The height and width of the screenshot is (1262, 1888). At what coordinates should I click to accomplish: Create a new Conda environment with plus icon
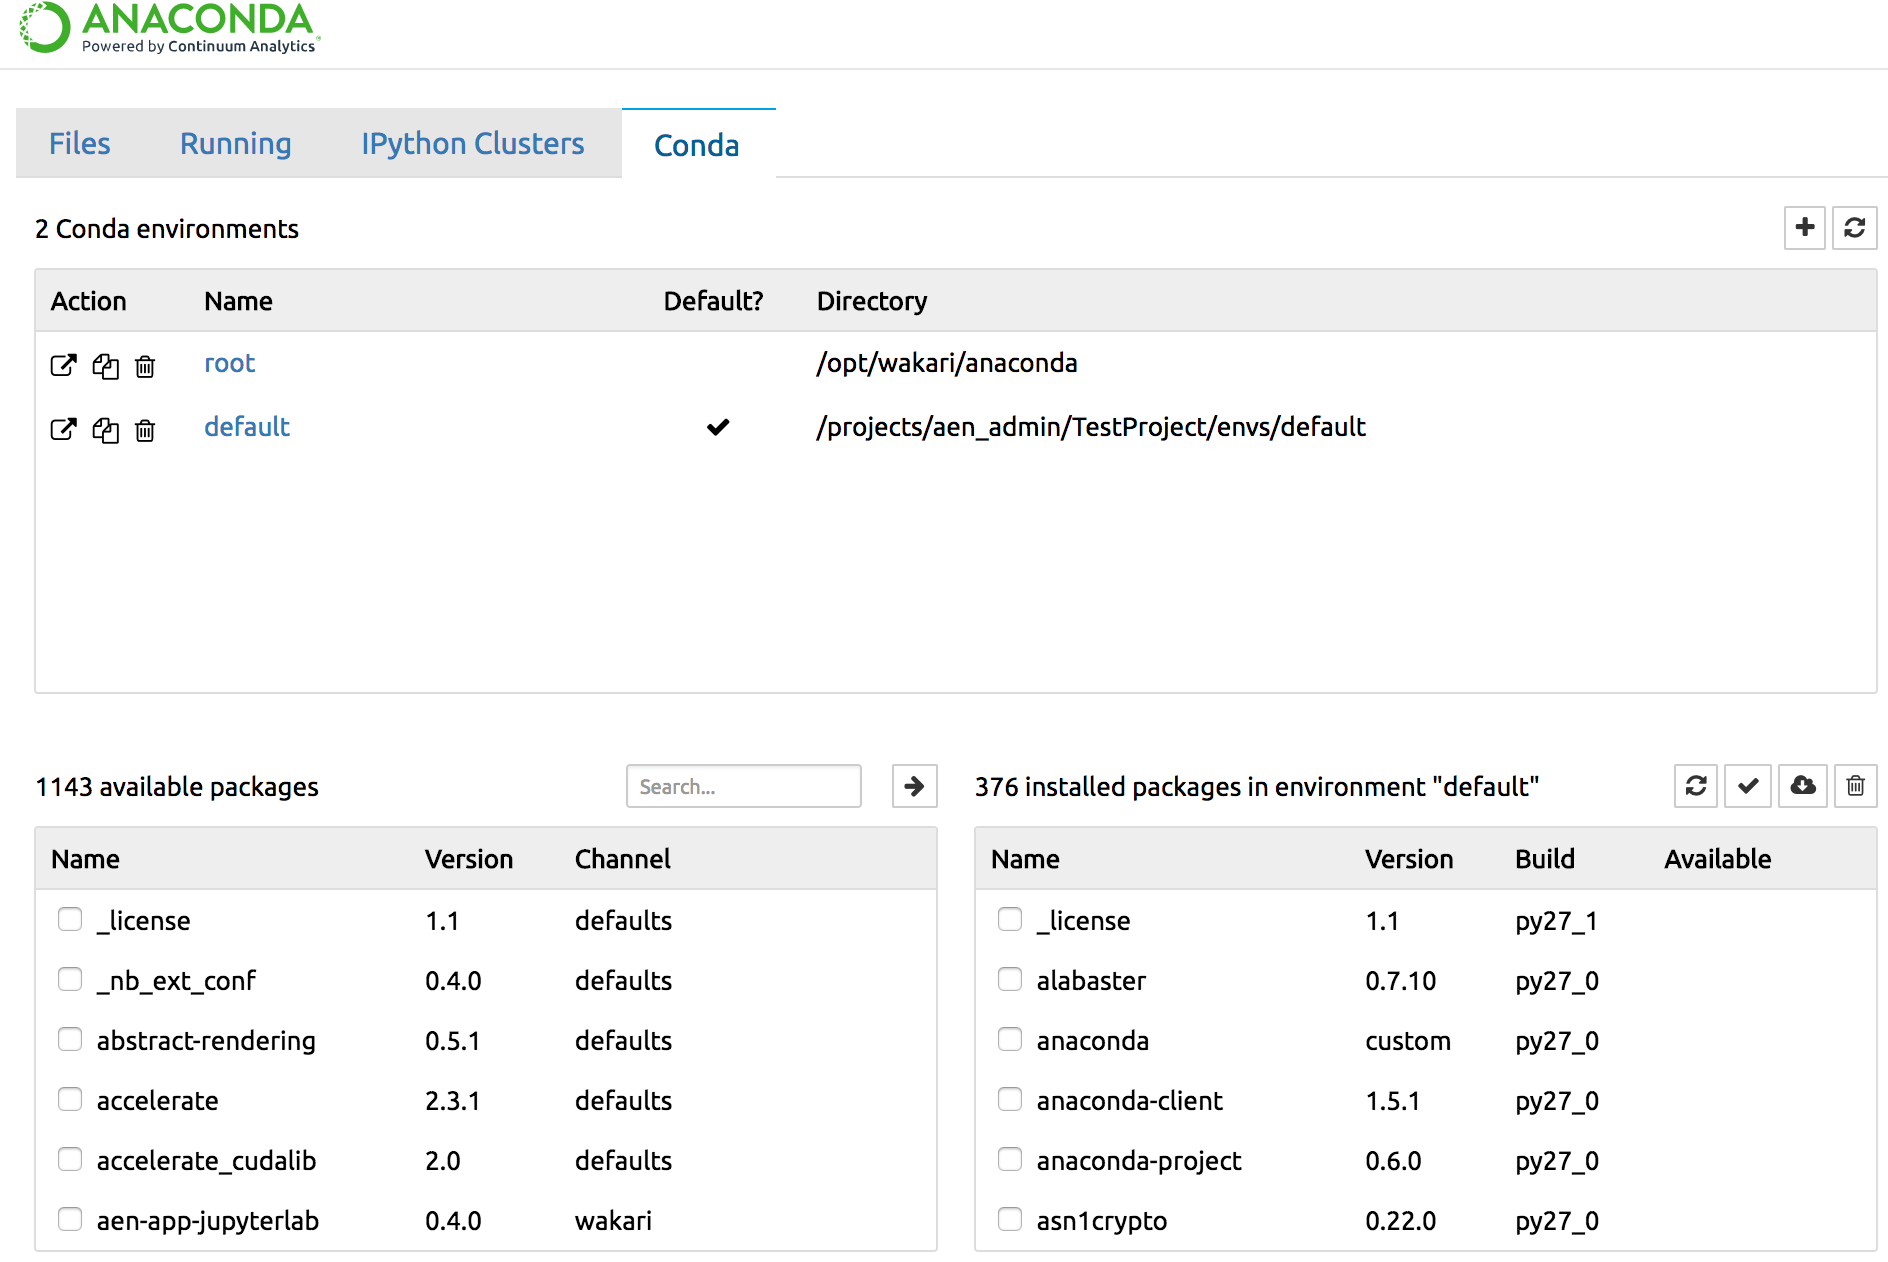(1805, 228)
